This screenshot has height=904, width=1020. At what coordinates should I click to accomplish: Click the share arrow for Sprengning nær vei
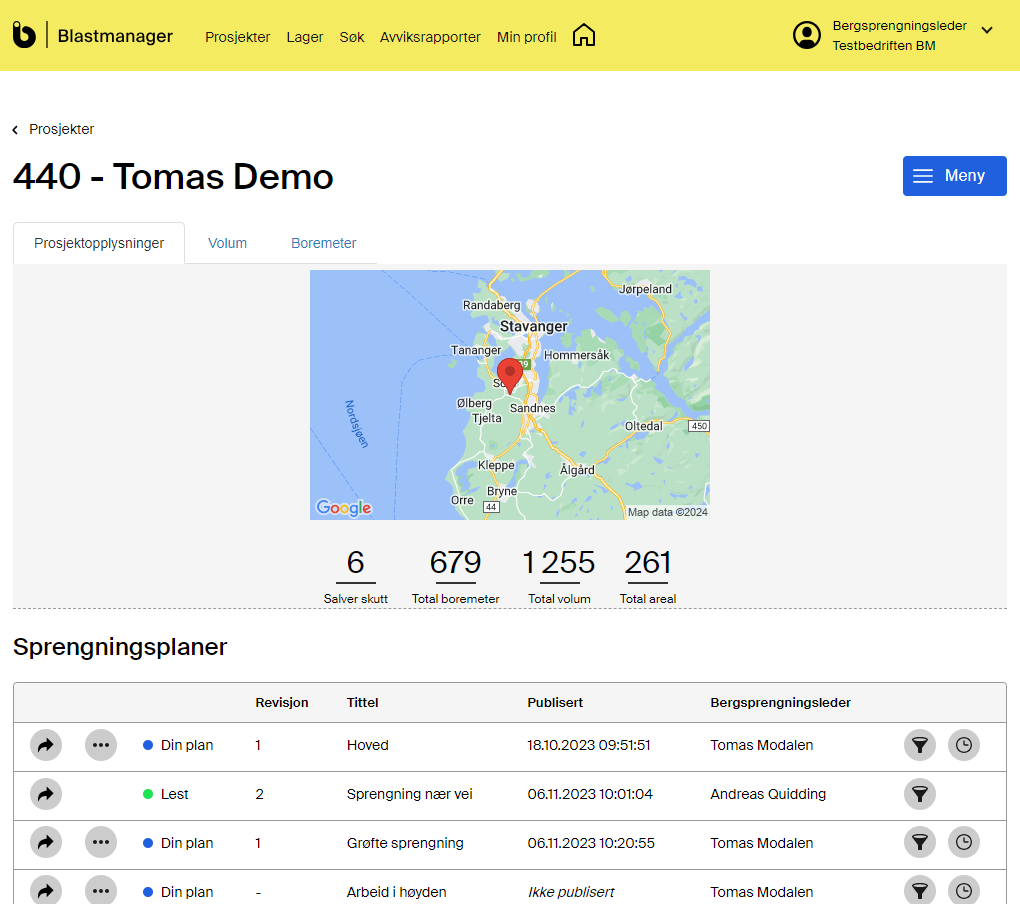tap(45, 794)
